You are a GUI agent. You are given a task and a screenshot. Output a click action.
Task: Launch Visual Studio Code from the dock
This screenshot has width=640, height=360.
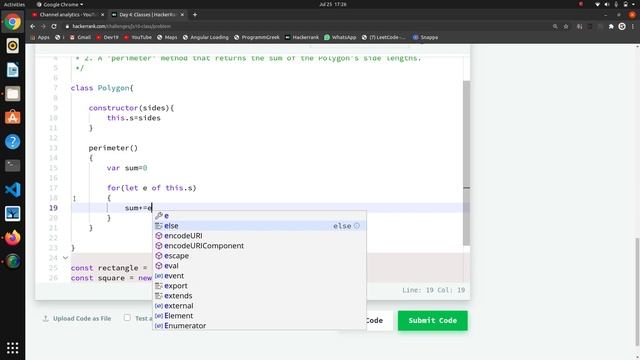click(x=12, y=189)
